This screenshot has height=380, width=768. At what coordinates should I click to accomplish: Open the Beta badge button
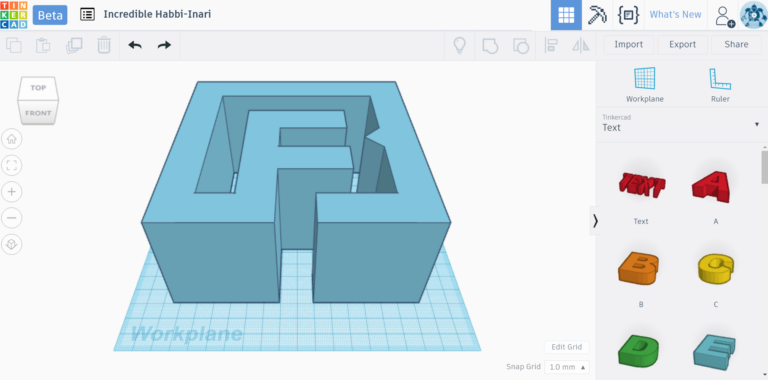[50, 15]
